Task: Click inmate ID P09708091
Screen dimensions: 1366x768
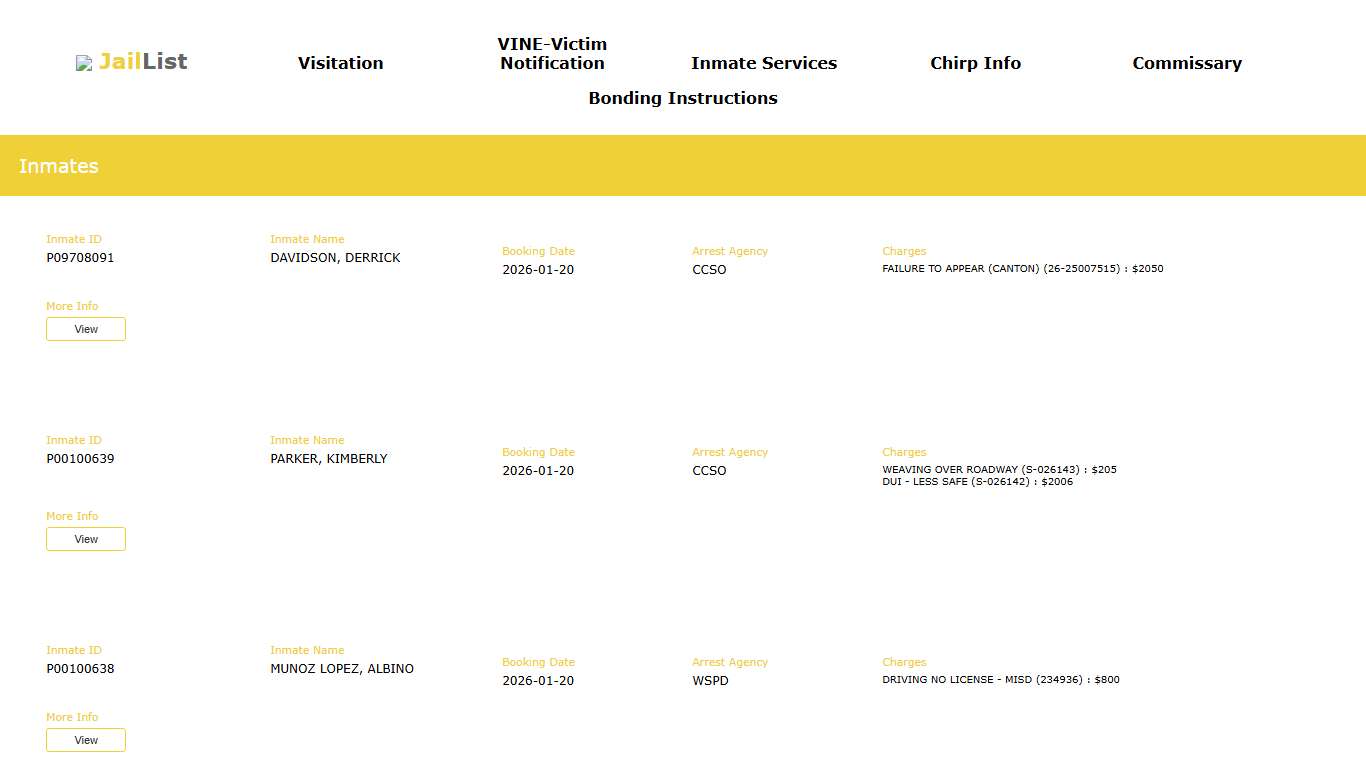Action: [80, 258]
